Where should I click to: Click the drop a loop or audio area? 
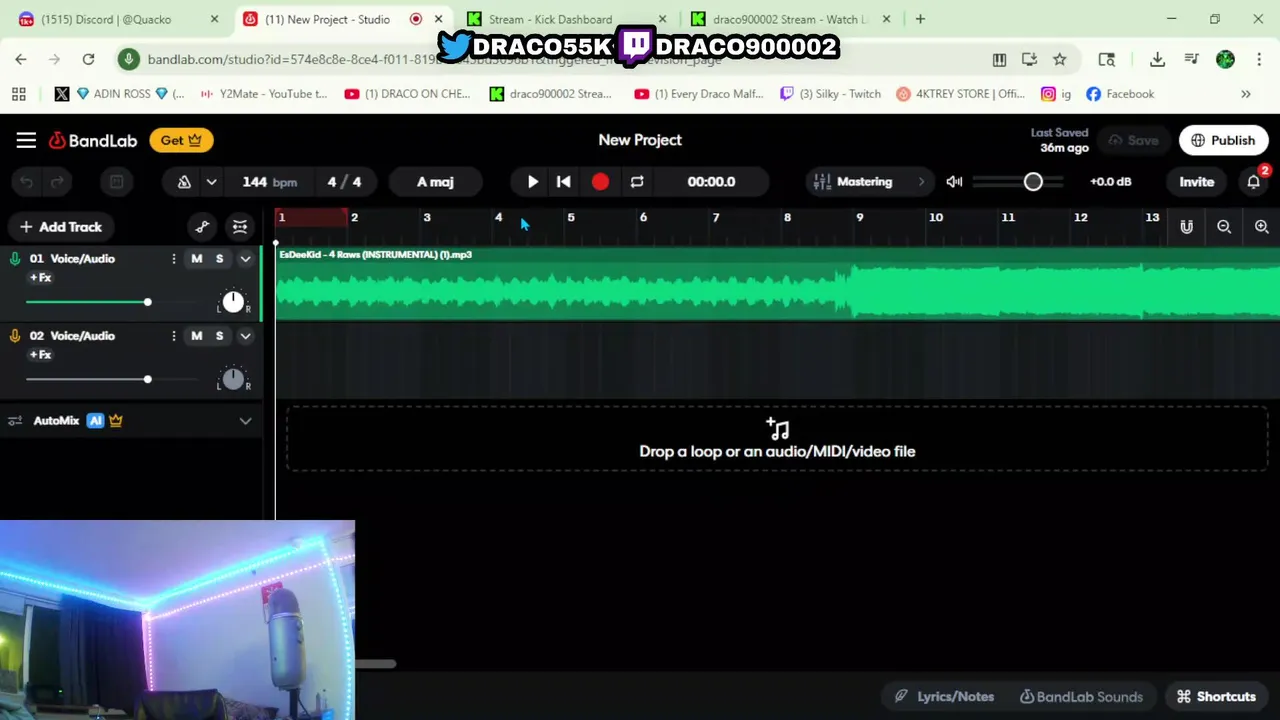pos(777,439)
